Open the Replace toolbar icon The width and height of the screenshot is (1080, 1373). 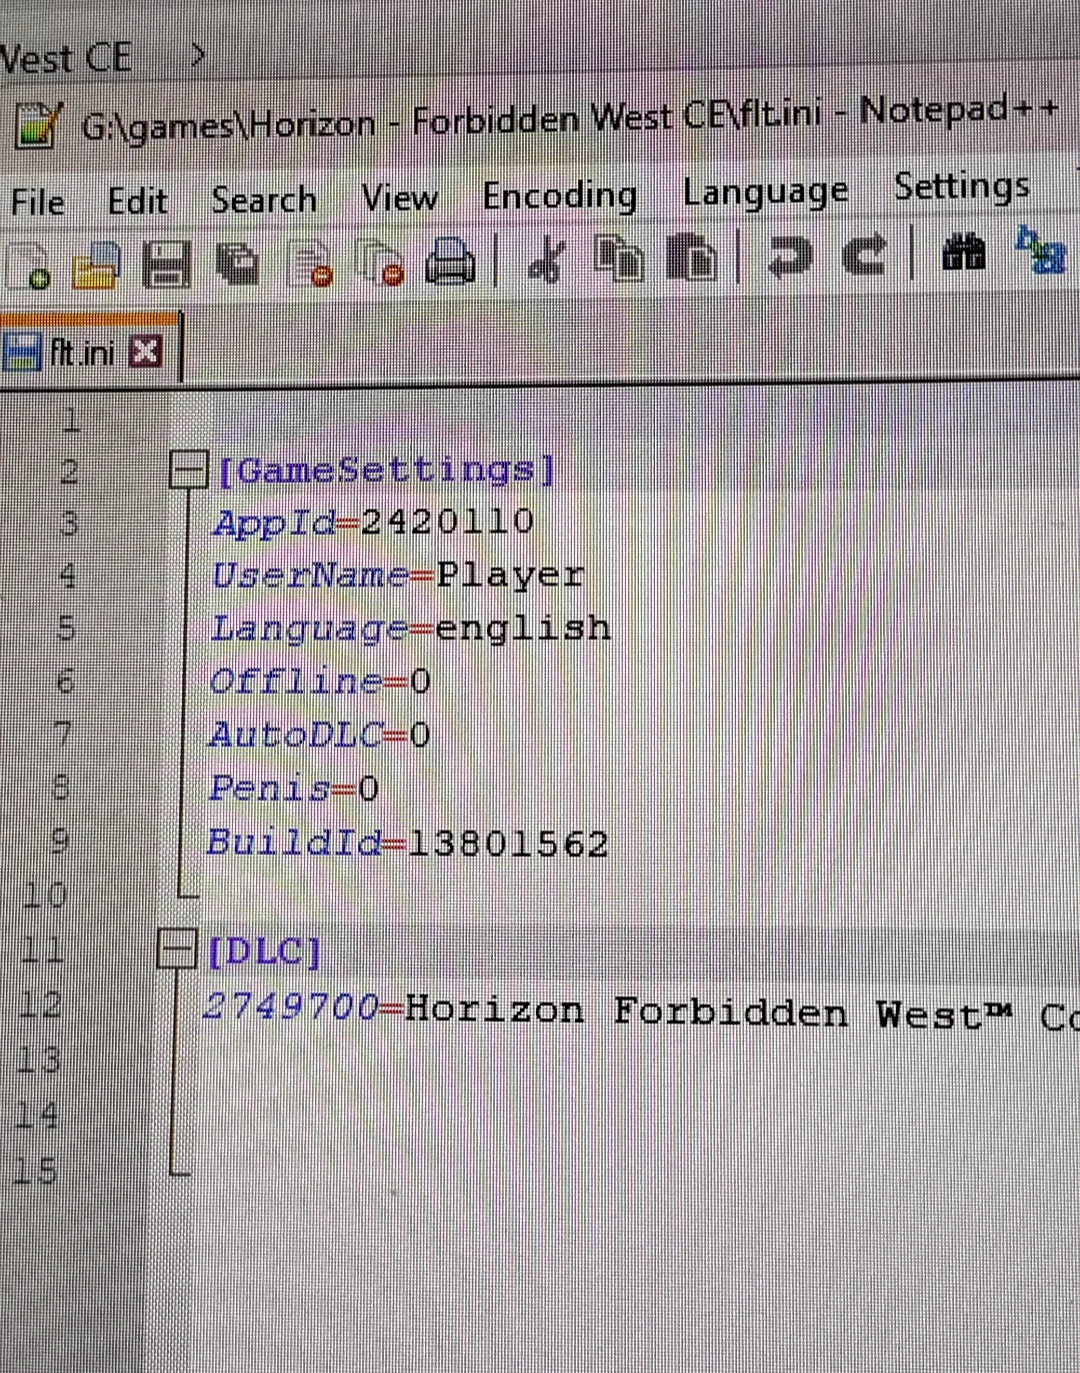1040,249
